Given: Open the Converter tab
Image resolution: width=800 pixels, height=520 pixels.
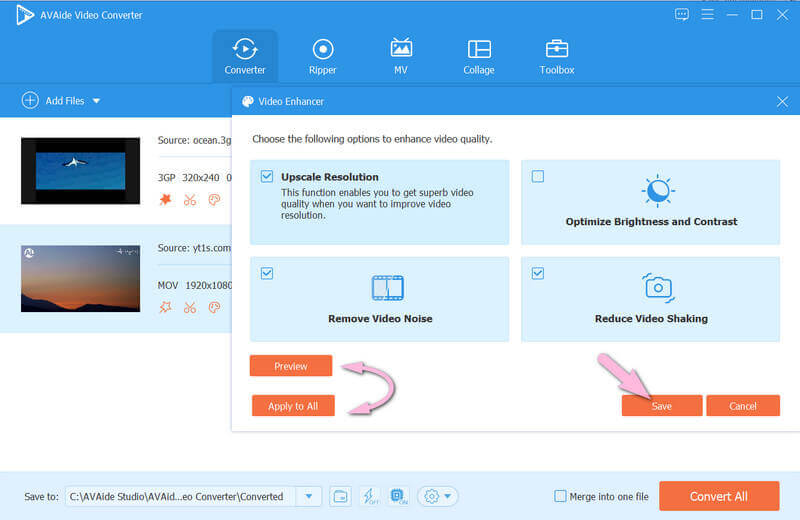Looking at the screenshot, I should pos(245,57).
